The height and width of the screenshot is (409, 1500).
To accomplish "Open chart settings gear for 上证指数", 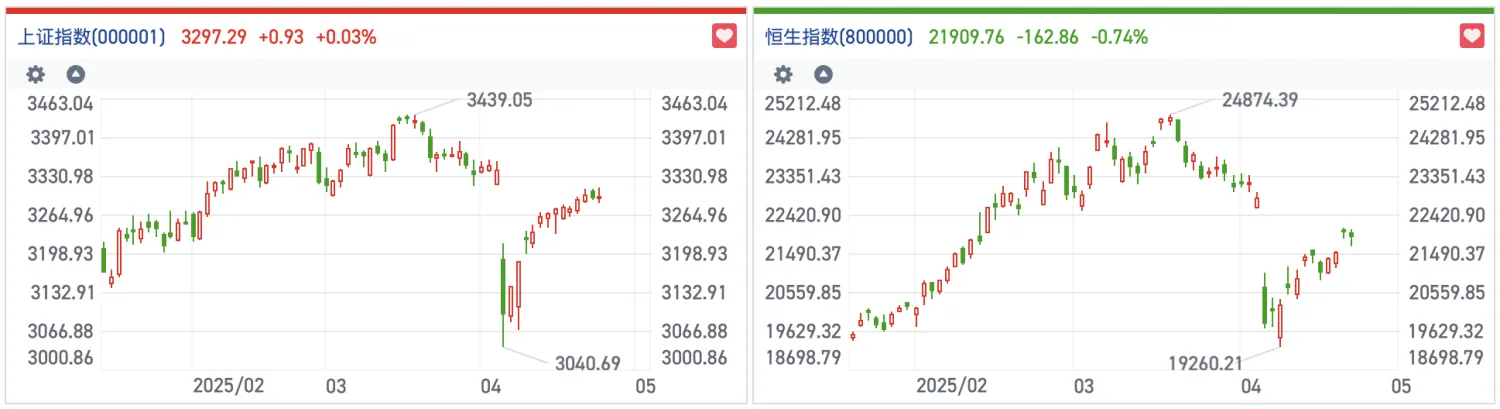I will [36, 74].
